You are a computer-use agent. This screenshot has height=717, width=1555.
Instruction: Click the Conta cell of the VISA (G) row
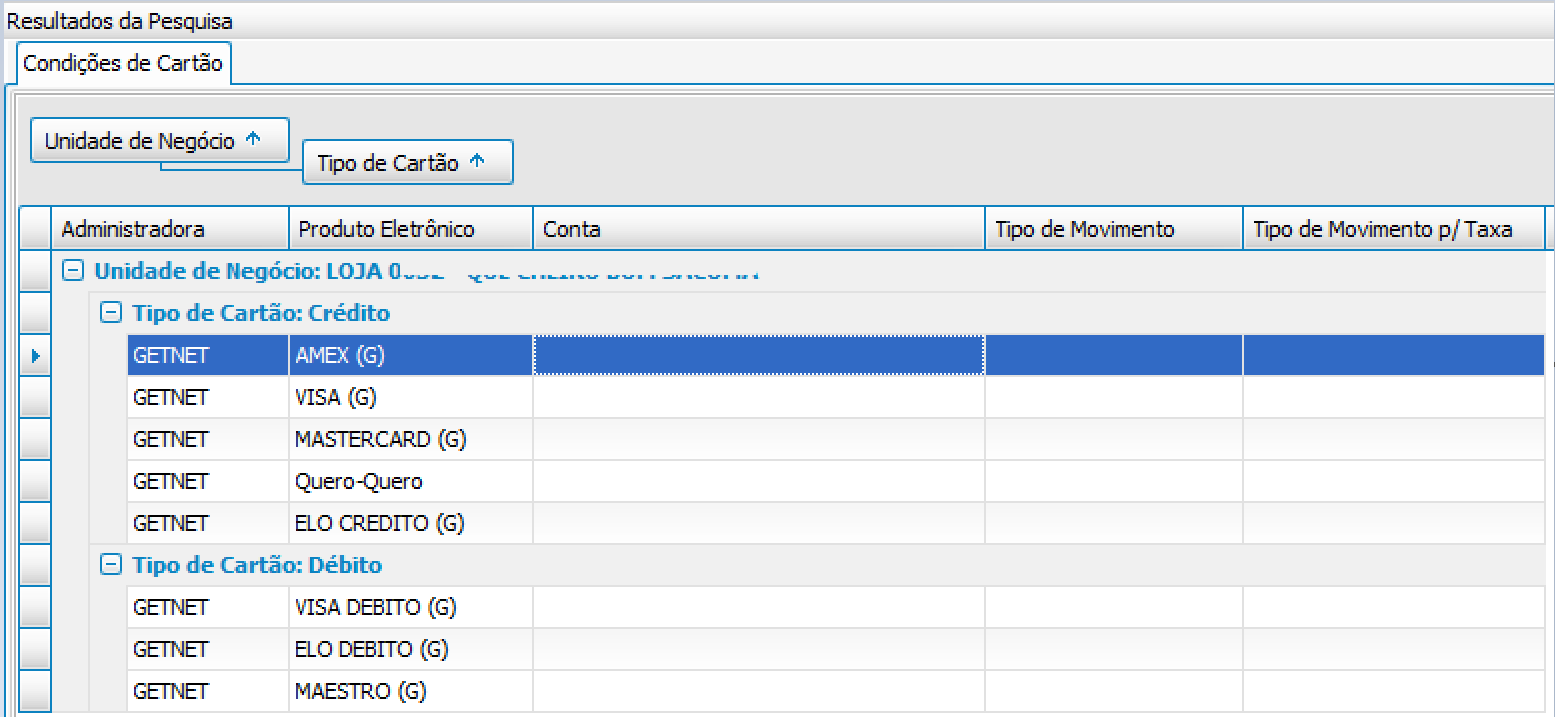click(759, 397)
